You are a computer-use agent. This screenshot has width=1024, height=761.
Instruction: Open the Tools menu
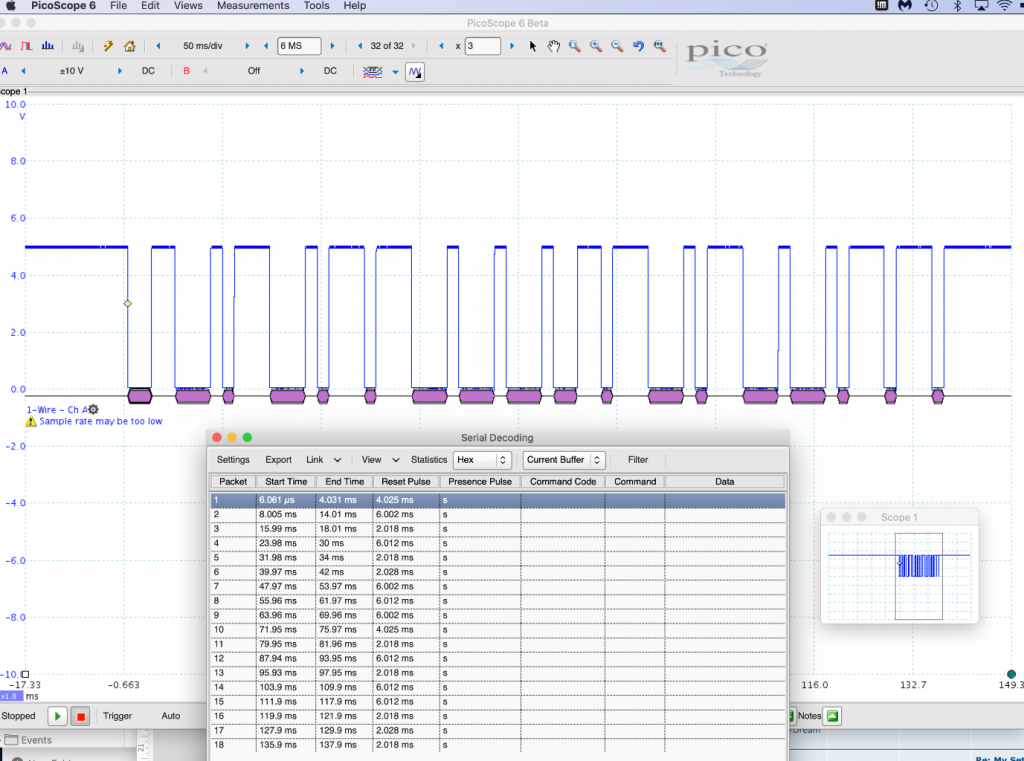(x=316, y=5)
